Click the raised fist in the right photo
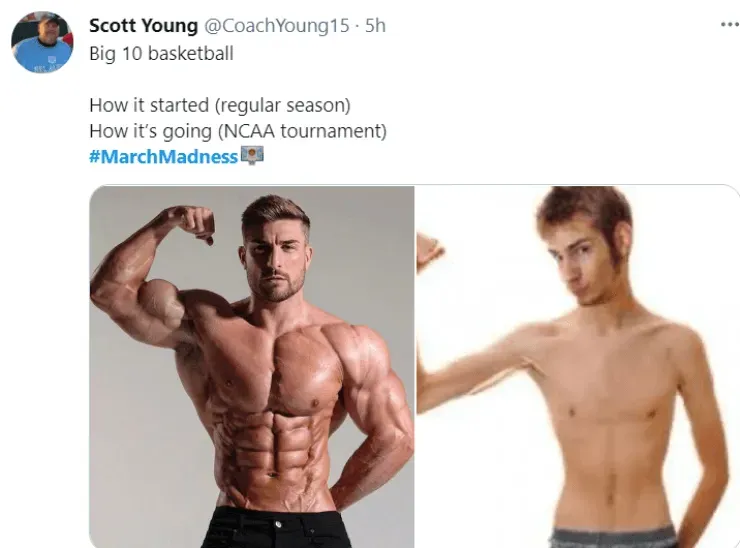Screen dimensions: 740x548 click(x=429, y=250)
